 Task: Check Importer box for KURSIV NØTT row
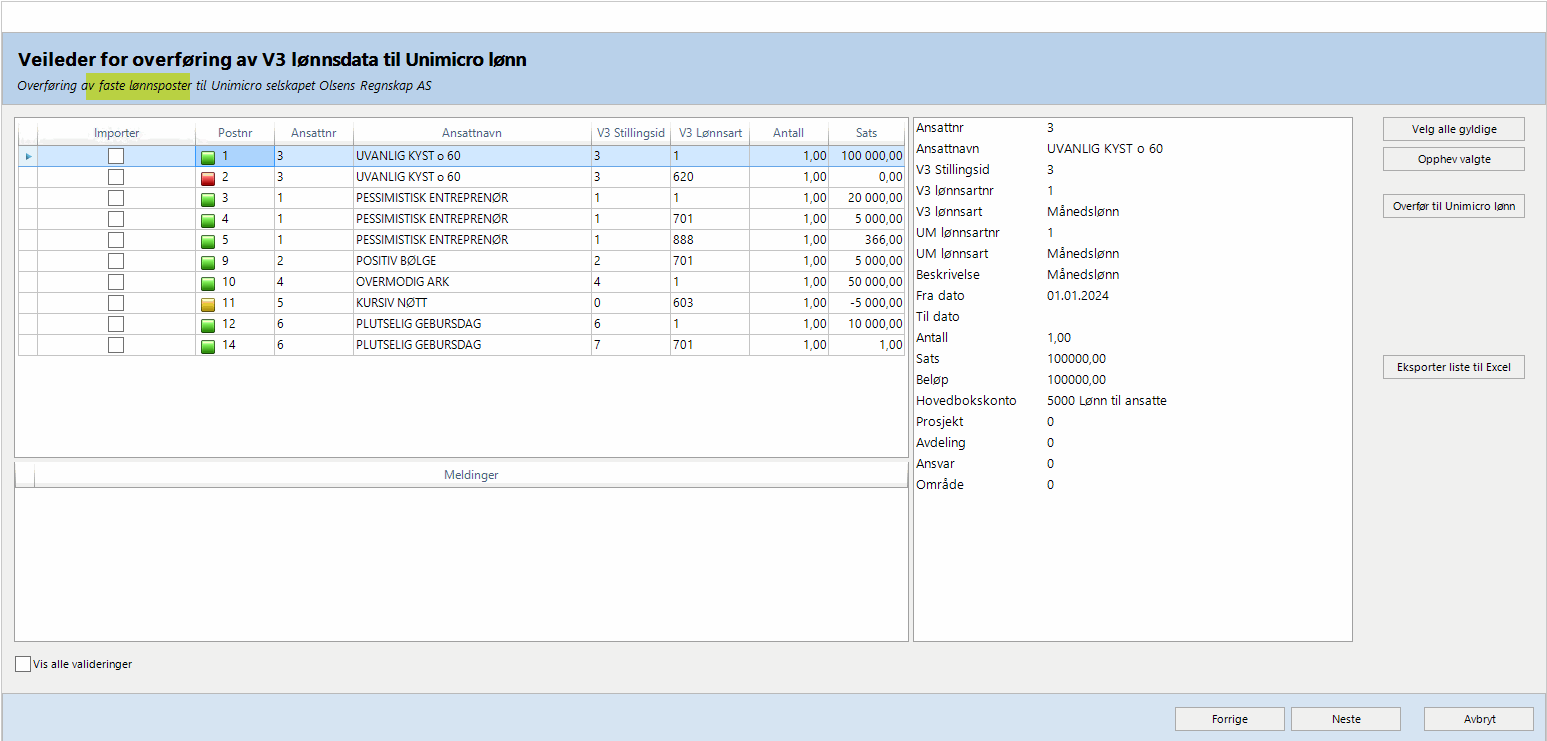tap(116, 303)
